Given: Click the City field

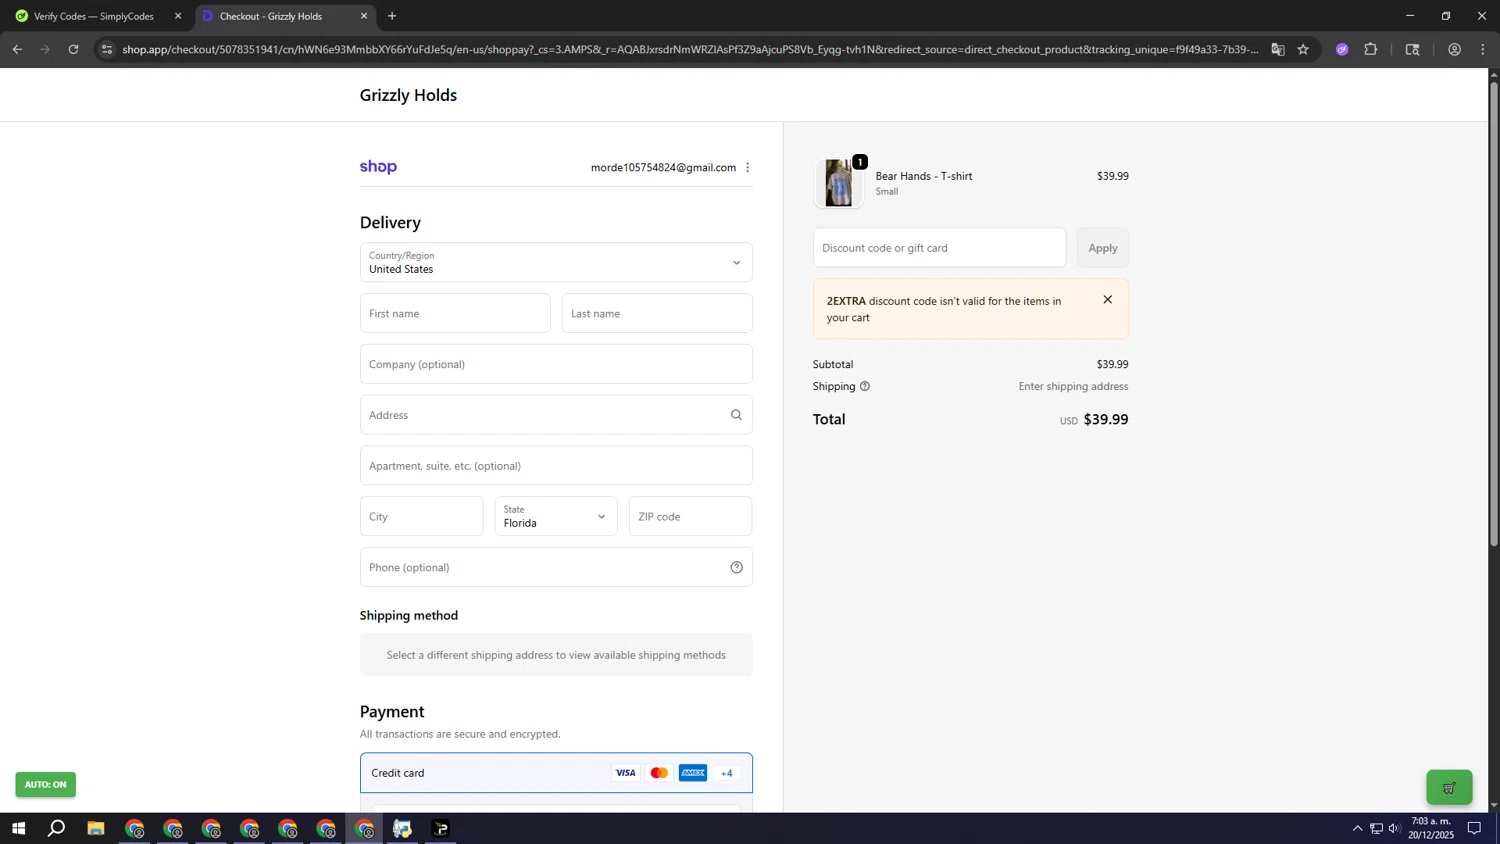Looking at the screenshot, I should 421,516.
